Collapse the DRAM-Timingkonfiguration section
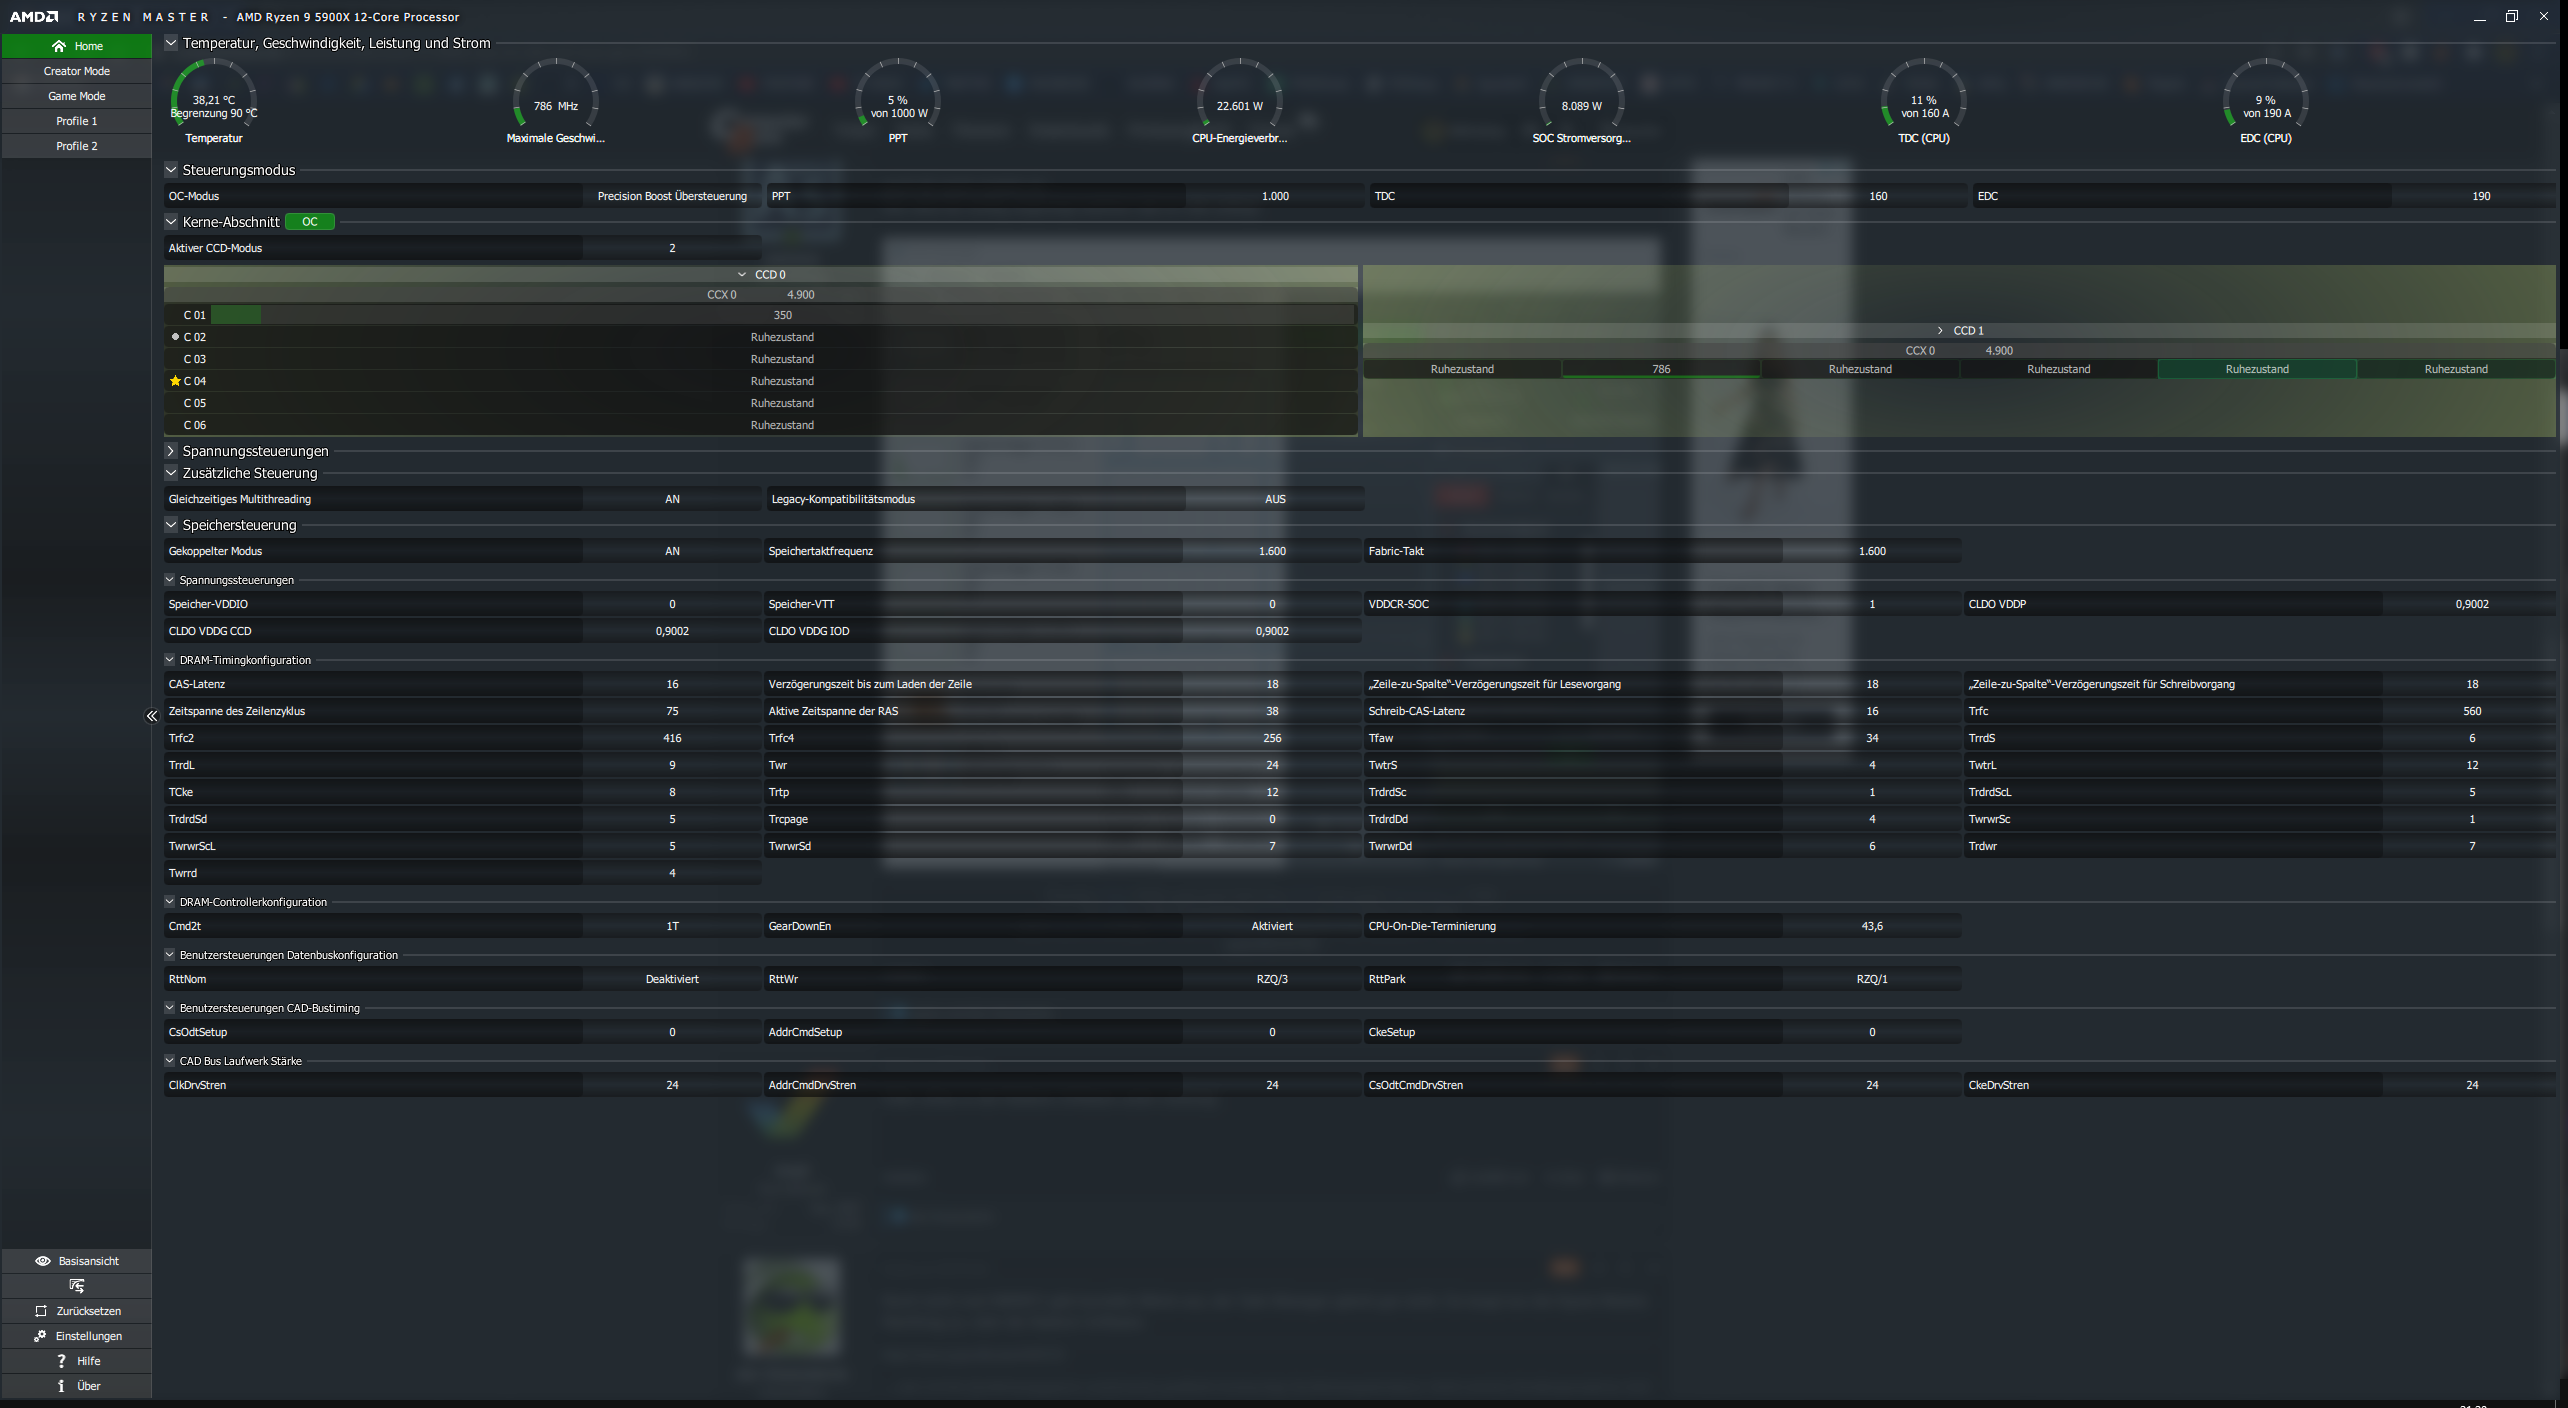 point(170,660)
